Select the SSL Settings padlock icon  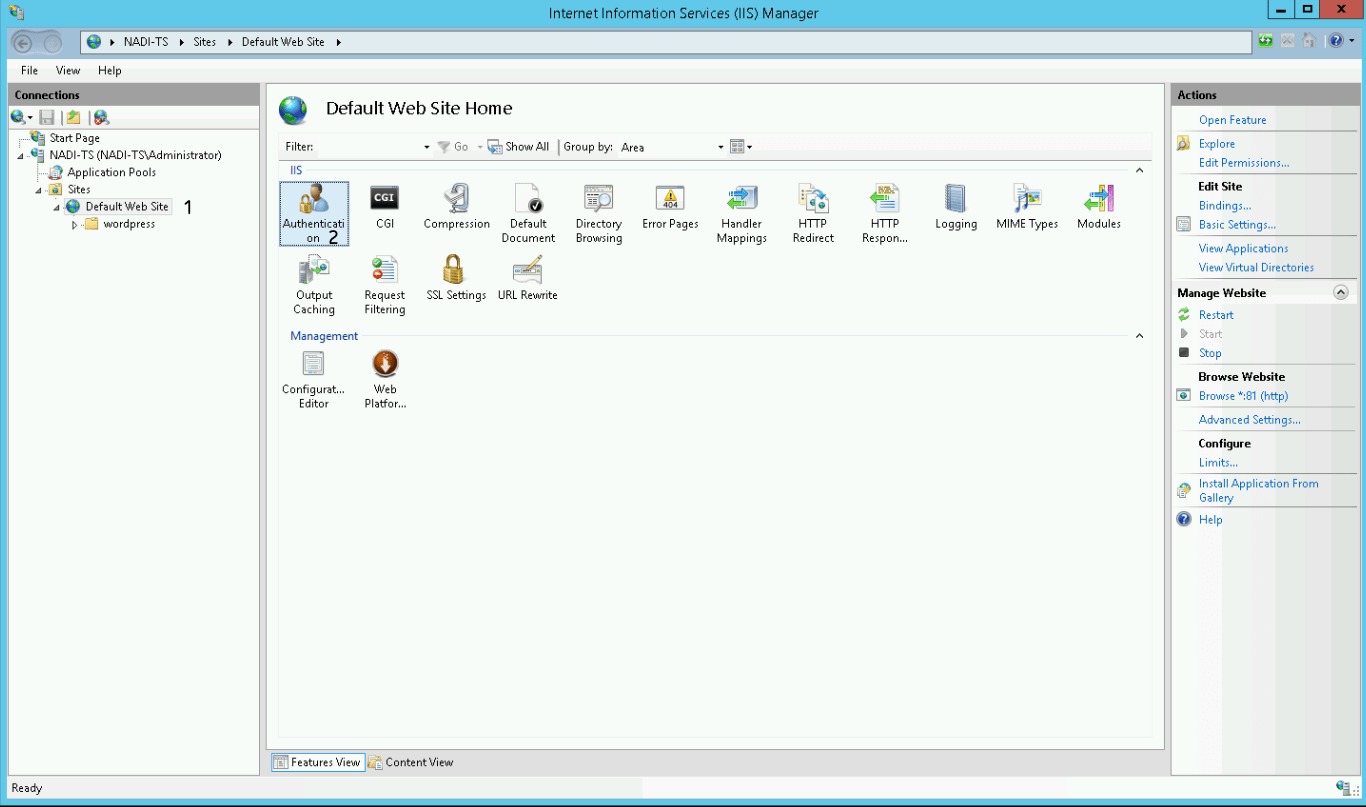point(456,269)
